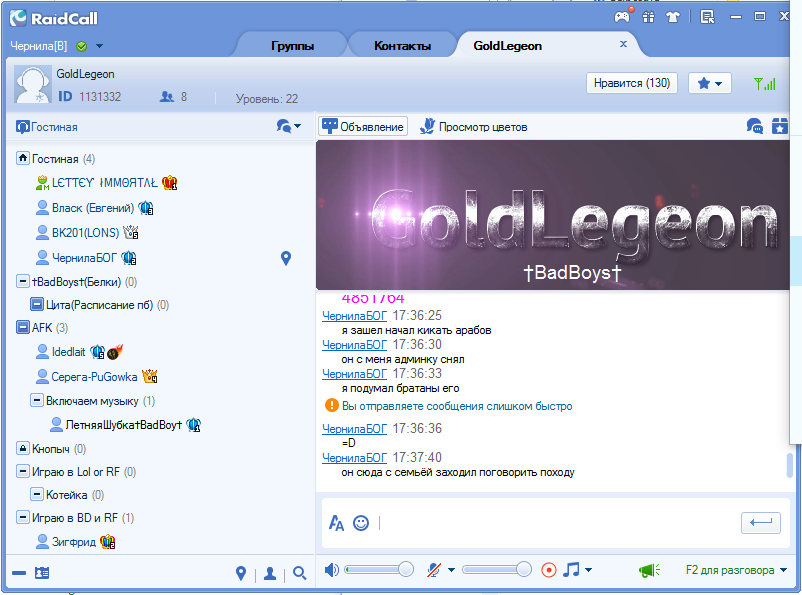802x595 pixels.
Task: Close the GoldLegeon tab
Action: click(x=623, y=44)
